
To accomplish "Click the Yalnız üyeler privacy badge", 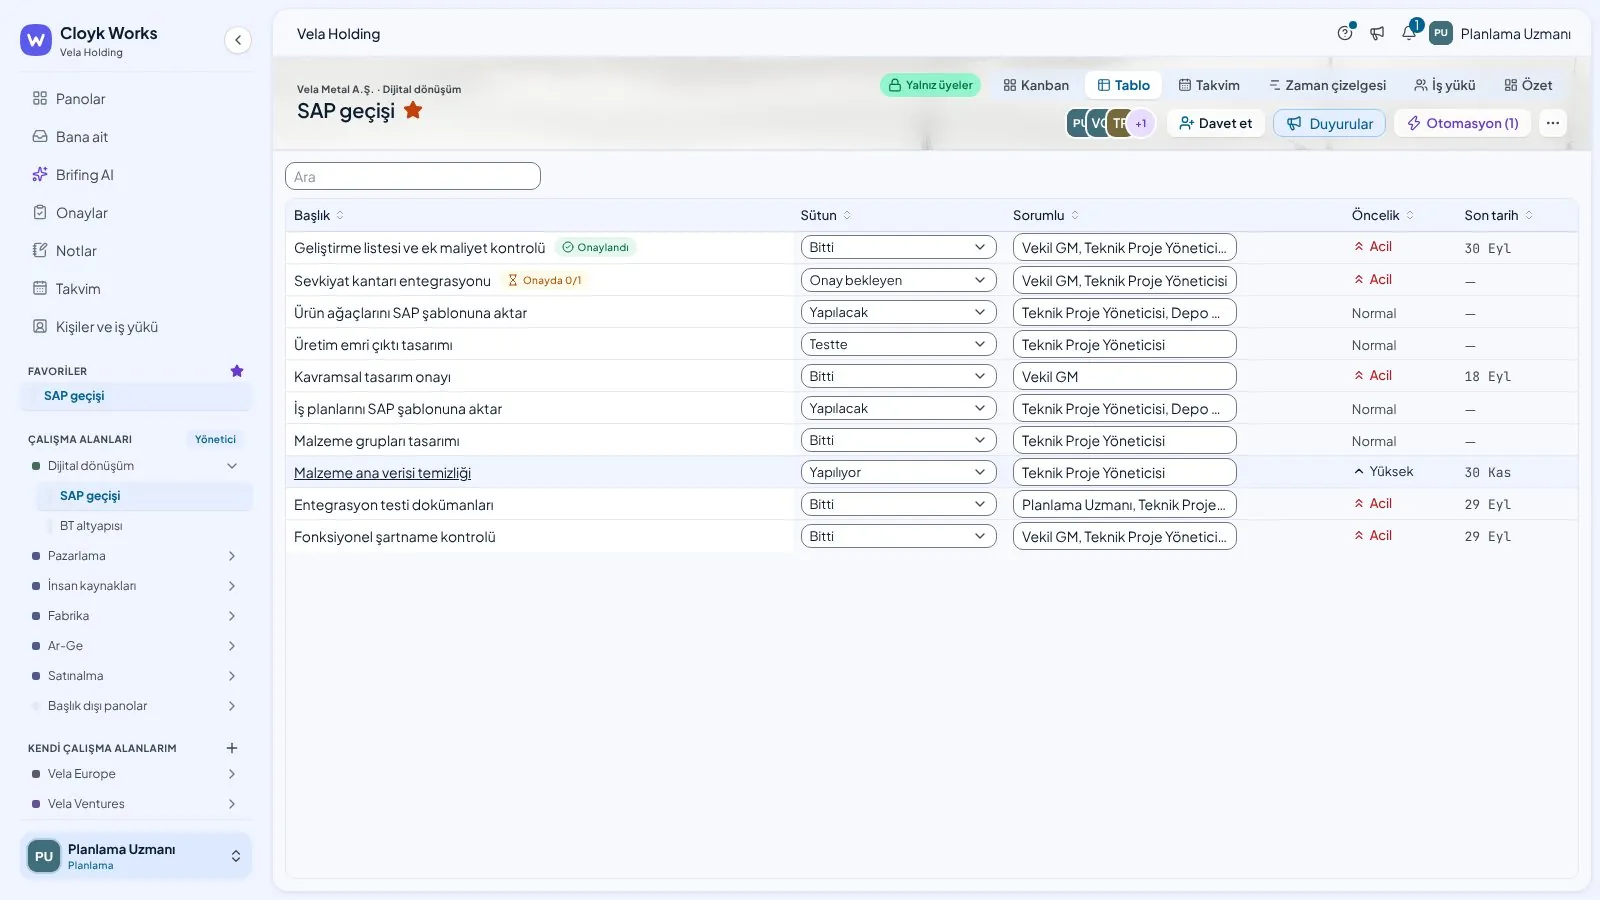I will tap(930, 85).
